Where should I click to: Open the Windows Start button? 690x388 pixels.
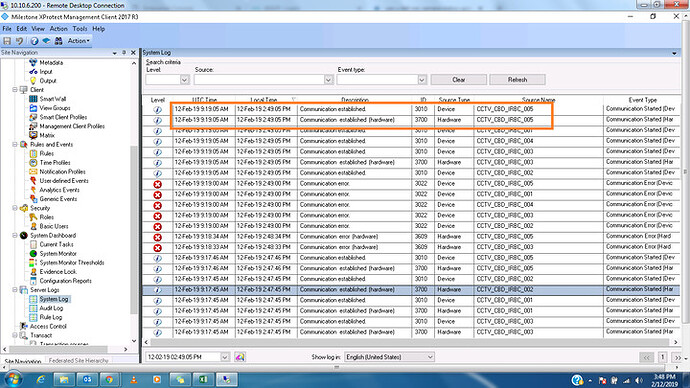coord(13,379)
